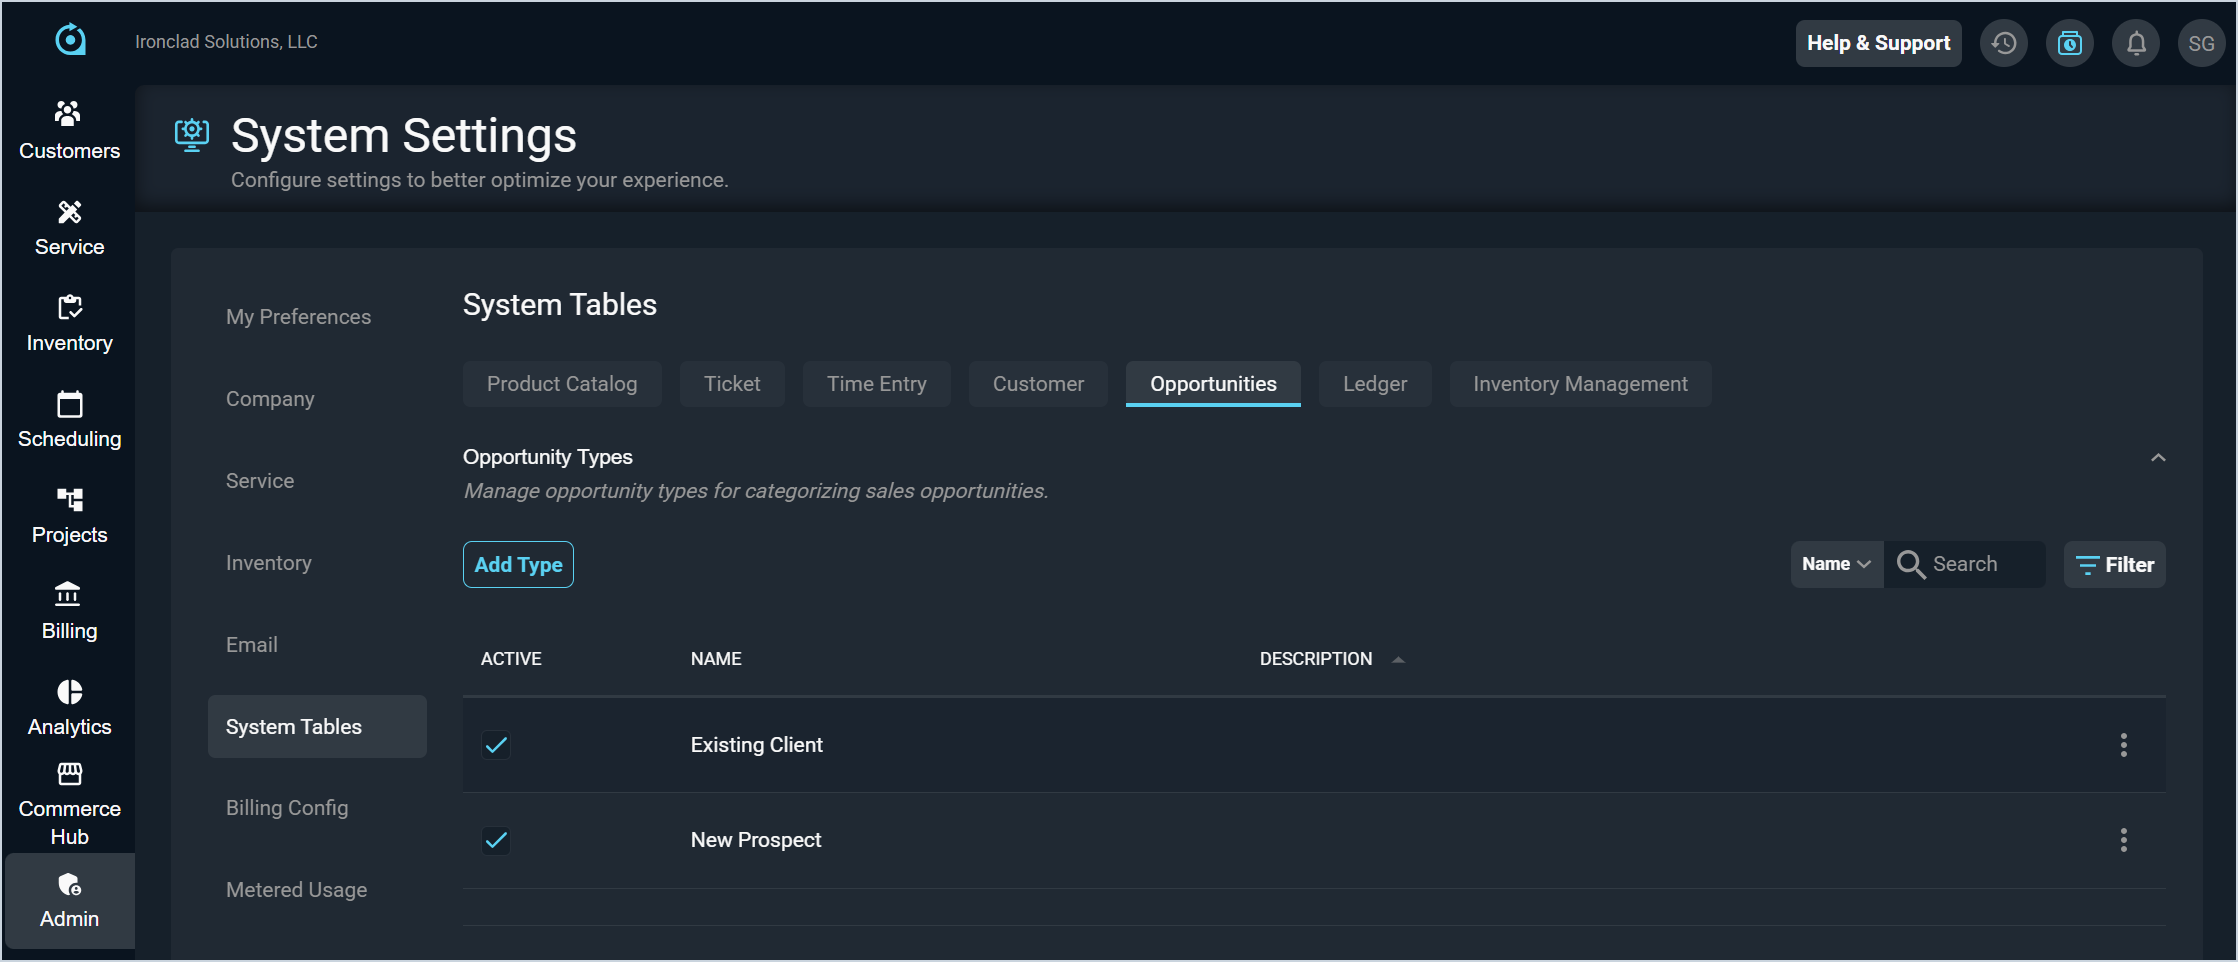Sort table by the Description column

pyautogui.click(x=1316, y=659)
